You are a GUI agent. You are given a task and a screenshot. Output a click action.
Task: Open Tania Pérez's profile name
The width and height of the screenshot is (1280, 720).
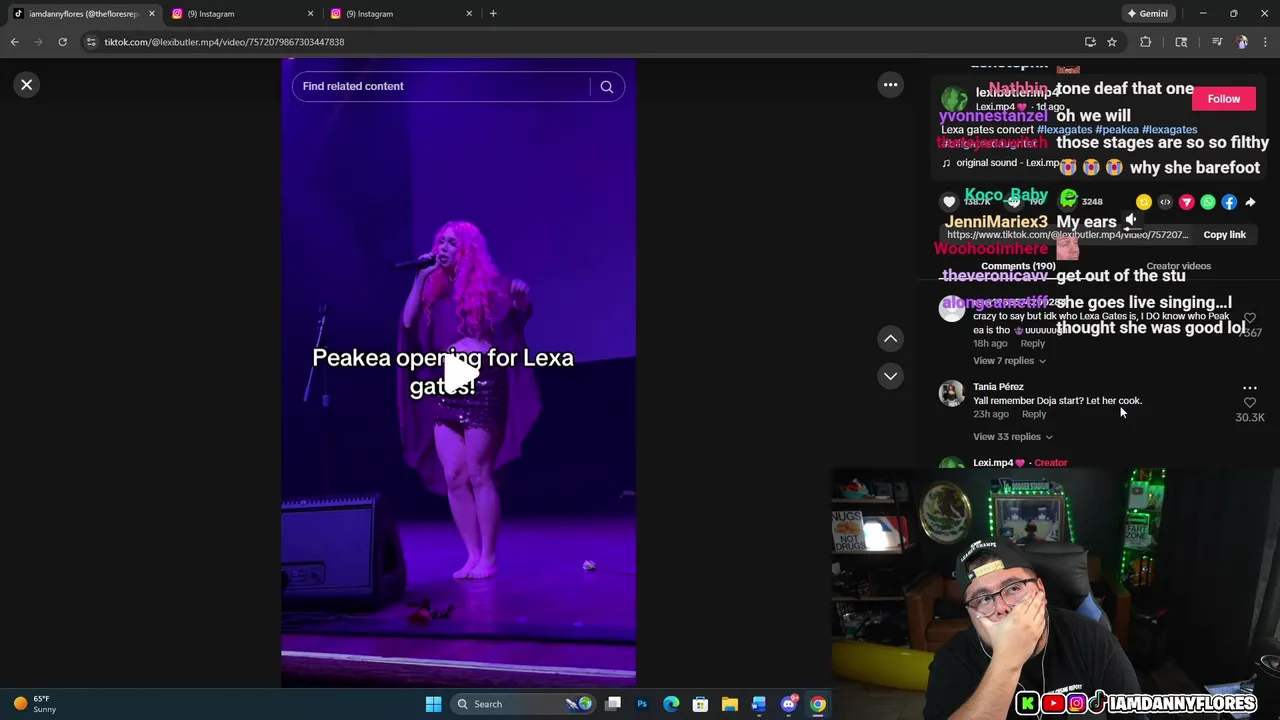(998, 387)
